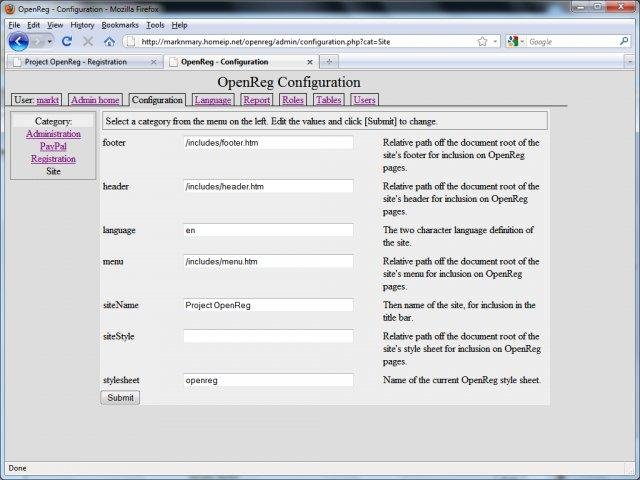Click 'Name of the current OpenReg style sheet.' text
The width and height of the screenshot is (640, 480).
(462, 380)
